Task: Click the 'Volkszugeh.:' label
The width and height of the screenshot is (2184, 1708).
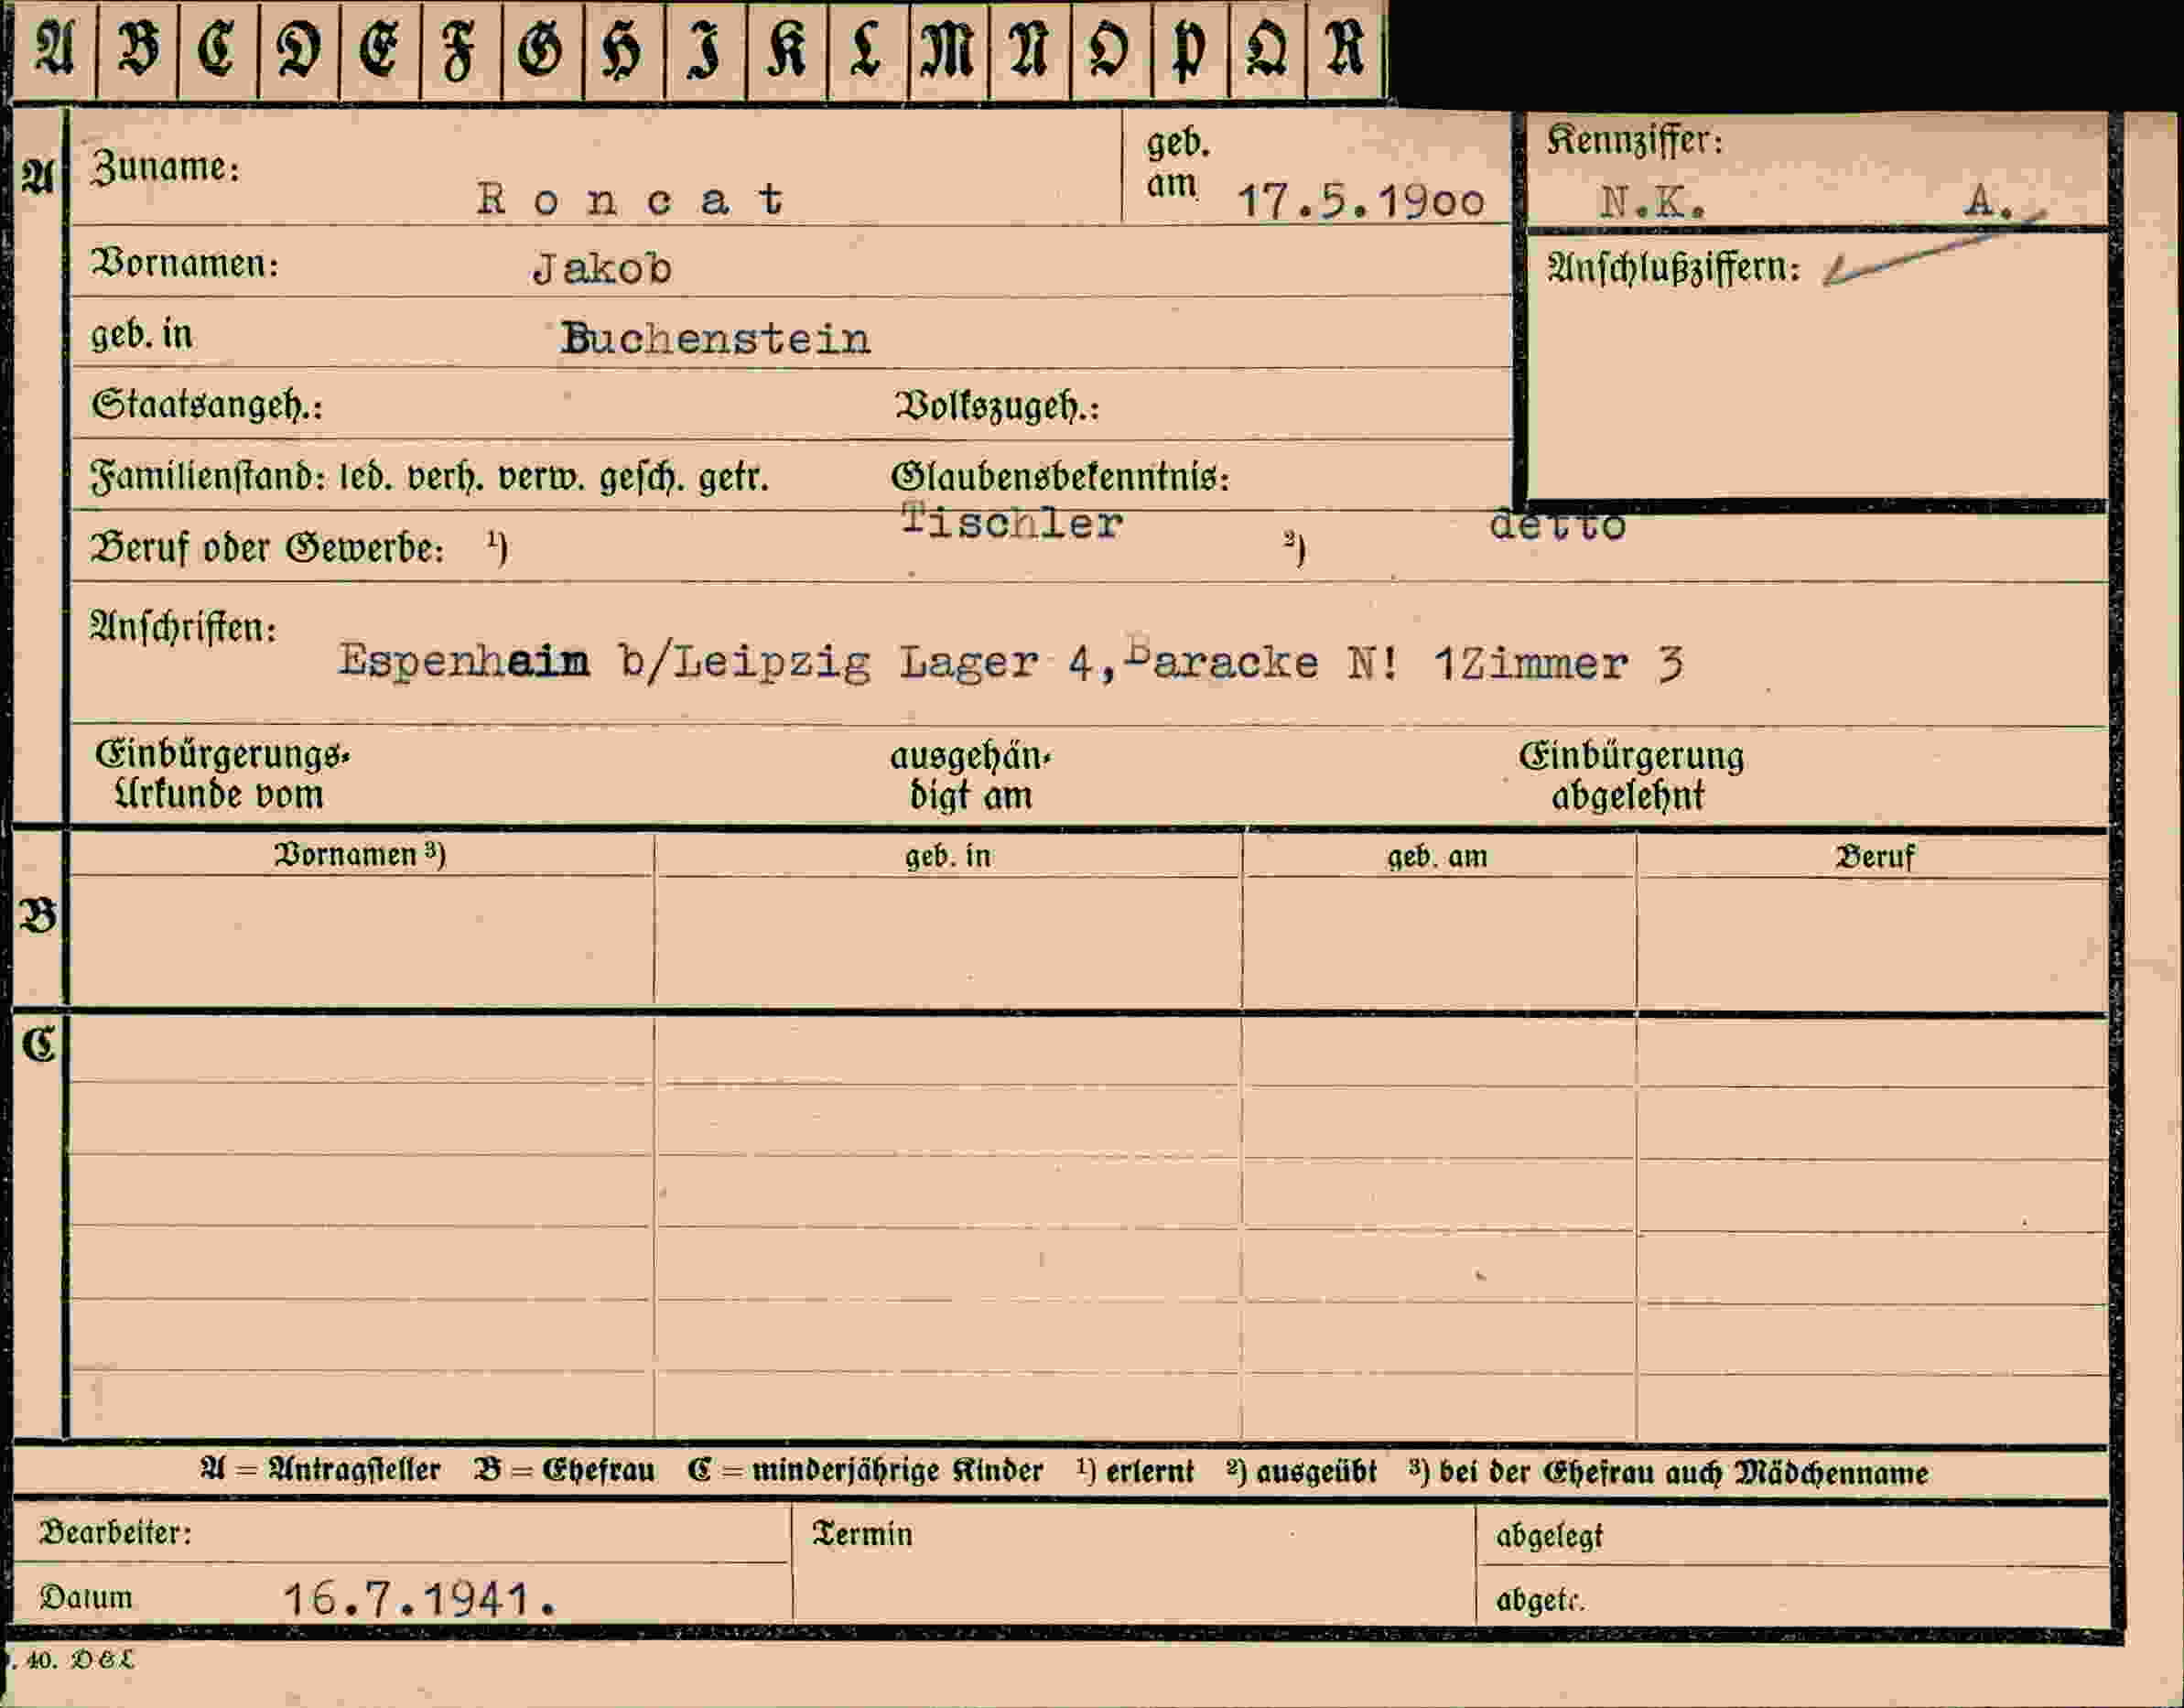Action: (x=997, y=407)
